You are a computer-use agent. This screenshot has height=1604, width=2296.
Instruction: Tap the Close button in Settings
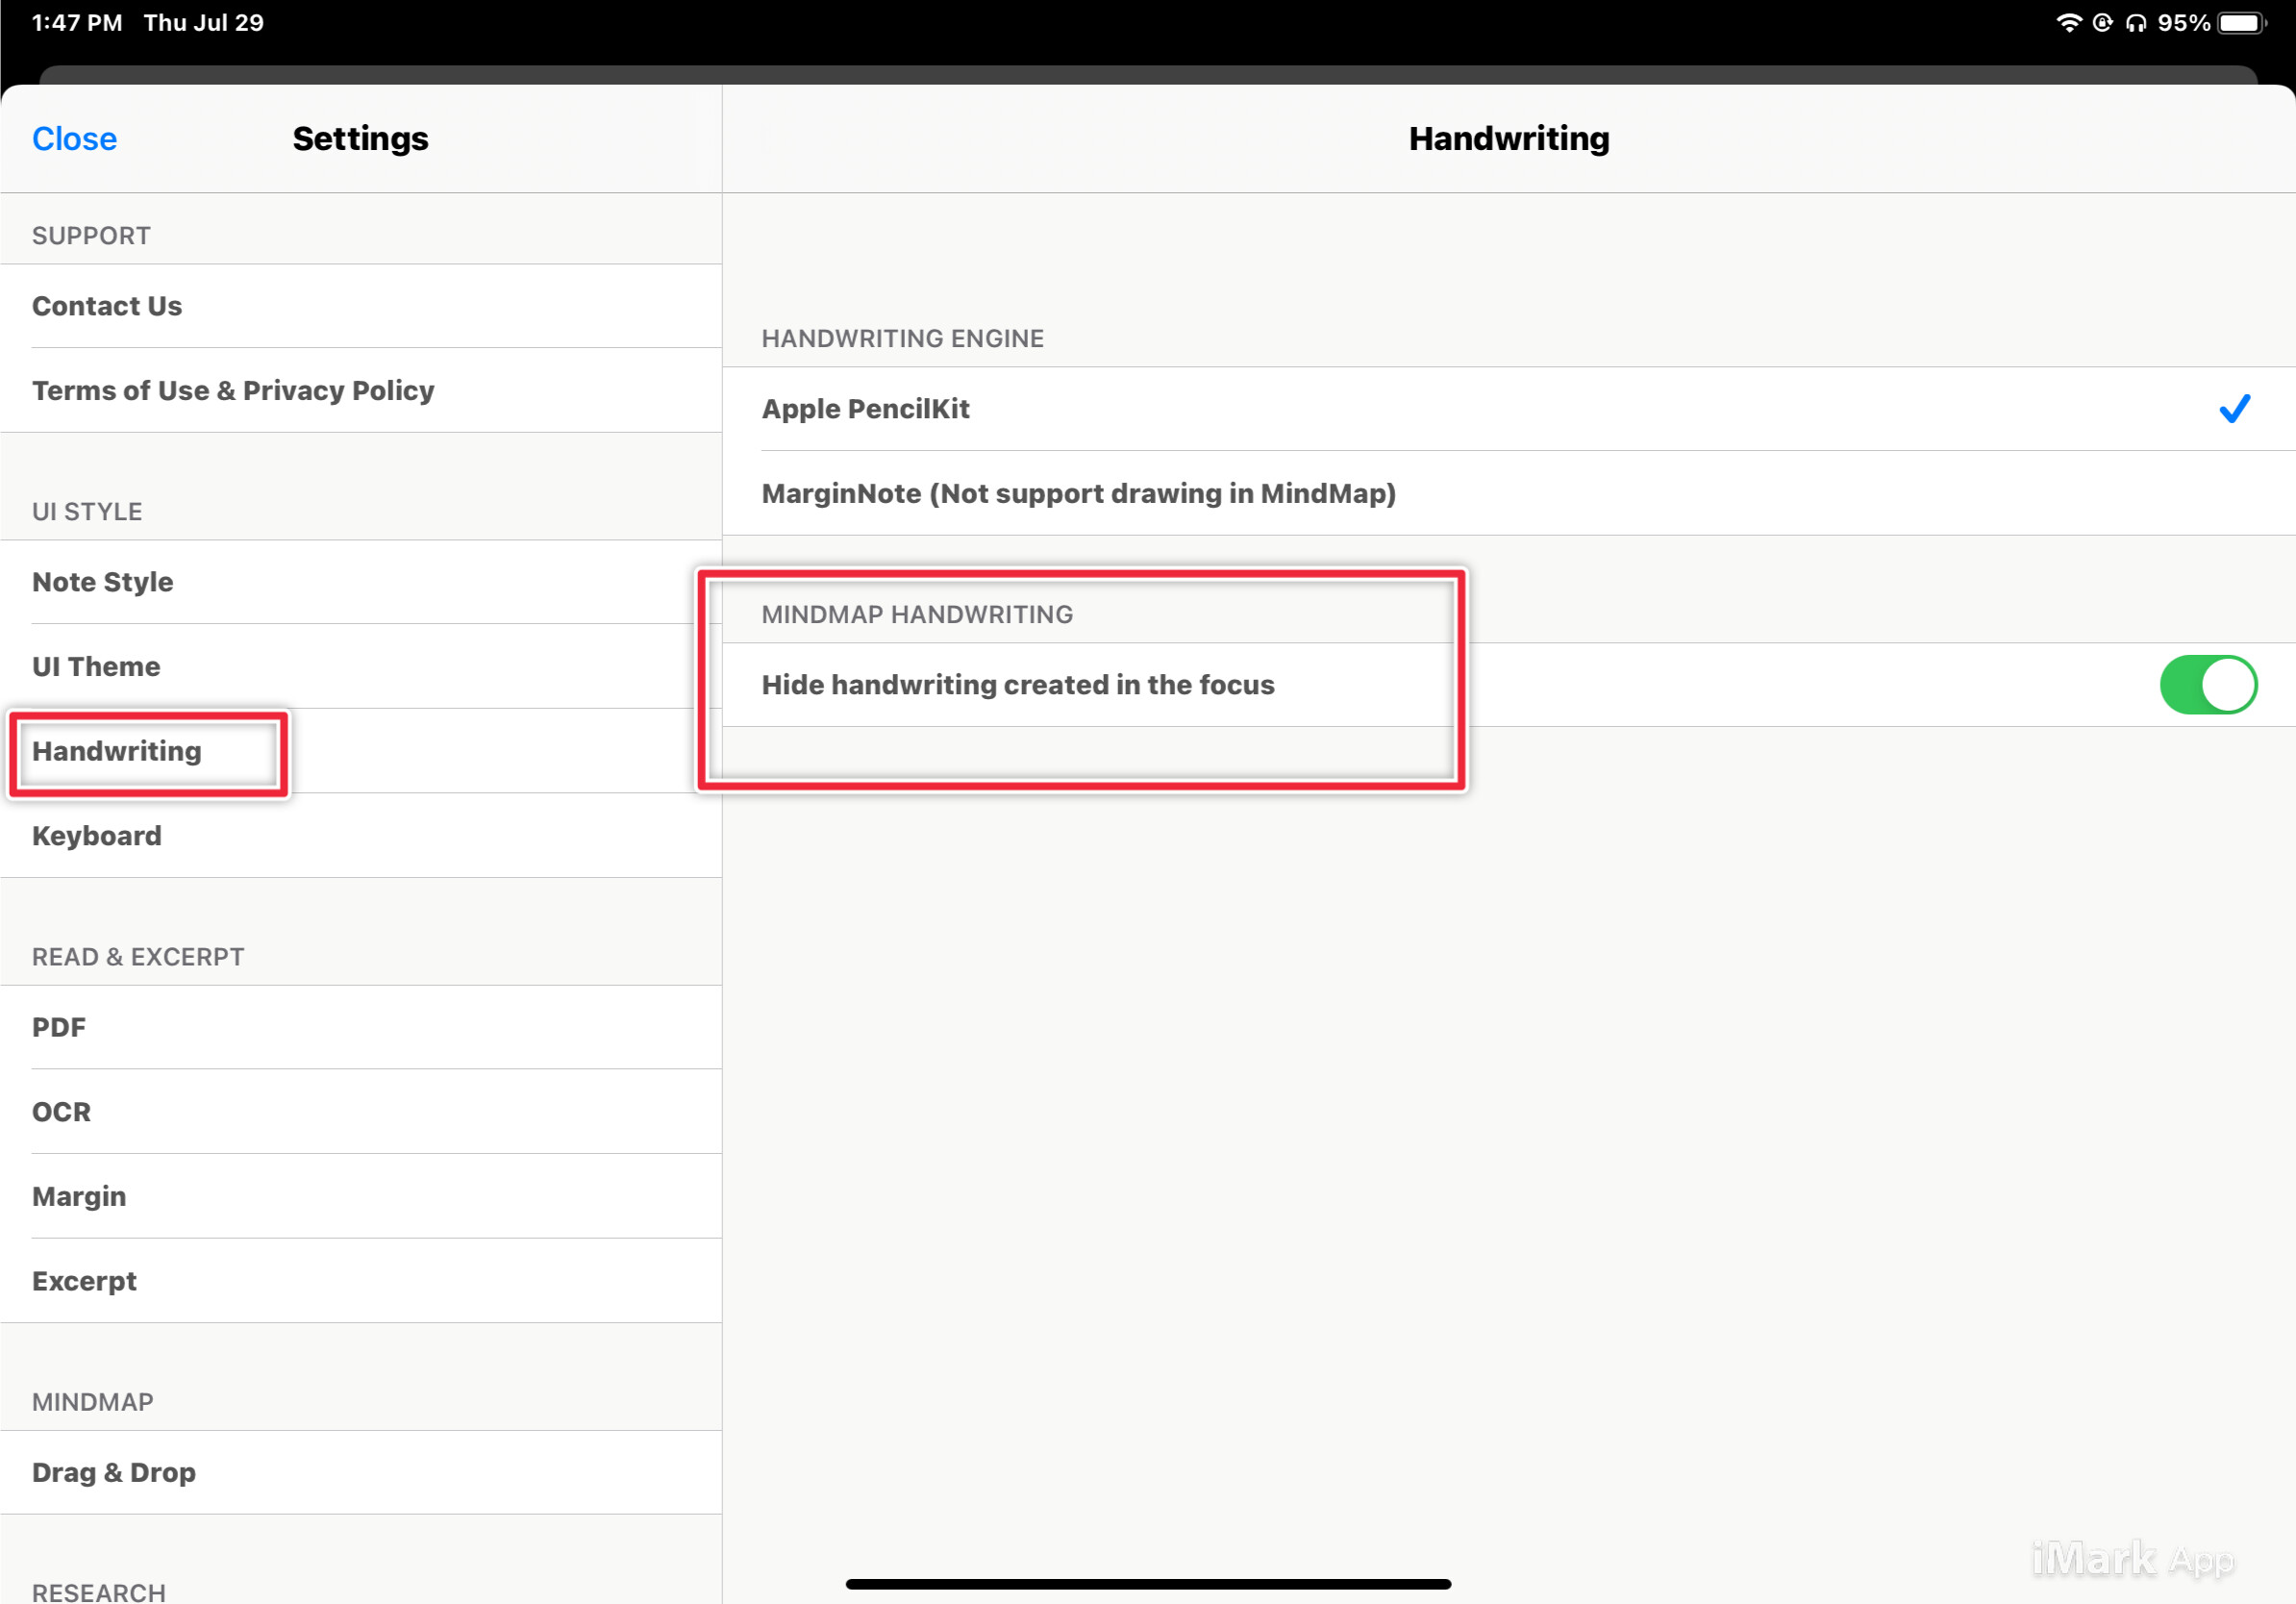click(74, 138)
